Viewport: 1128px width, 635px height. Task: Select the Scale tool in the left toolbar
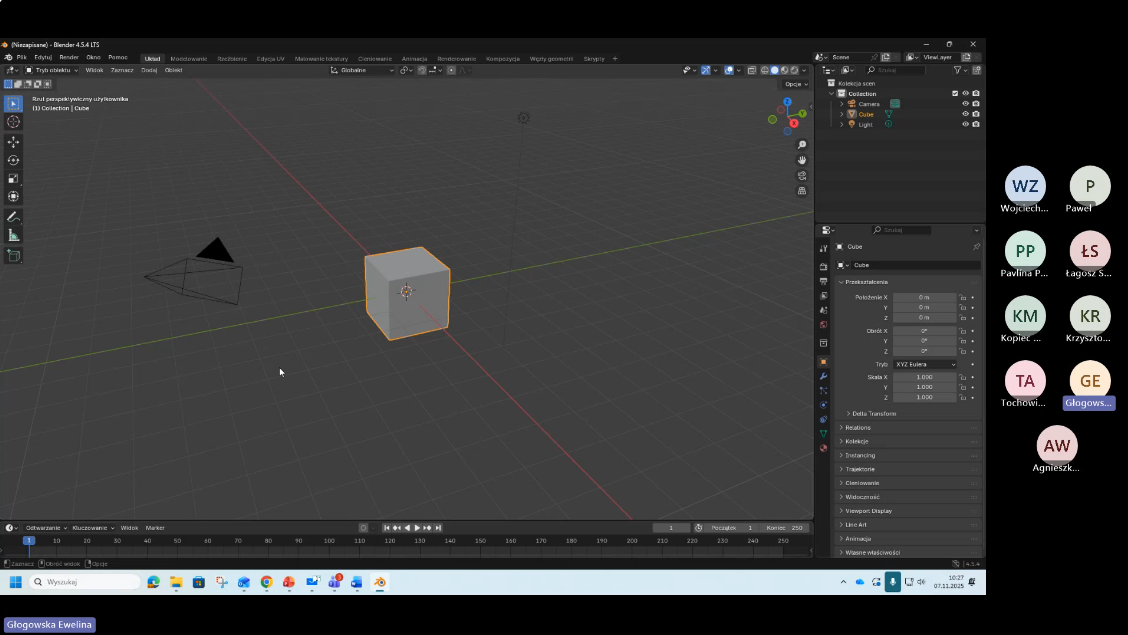coord(13,178)
